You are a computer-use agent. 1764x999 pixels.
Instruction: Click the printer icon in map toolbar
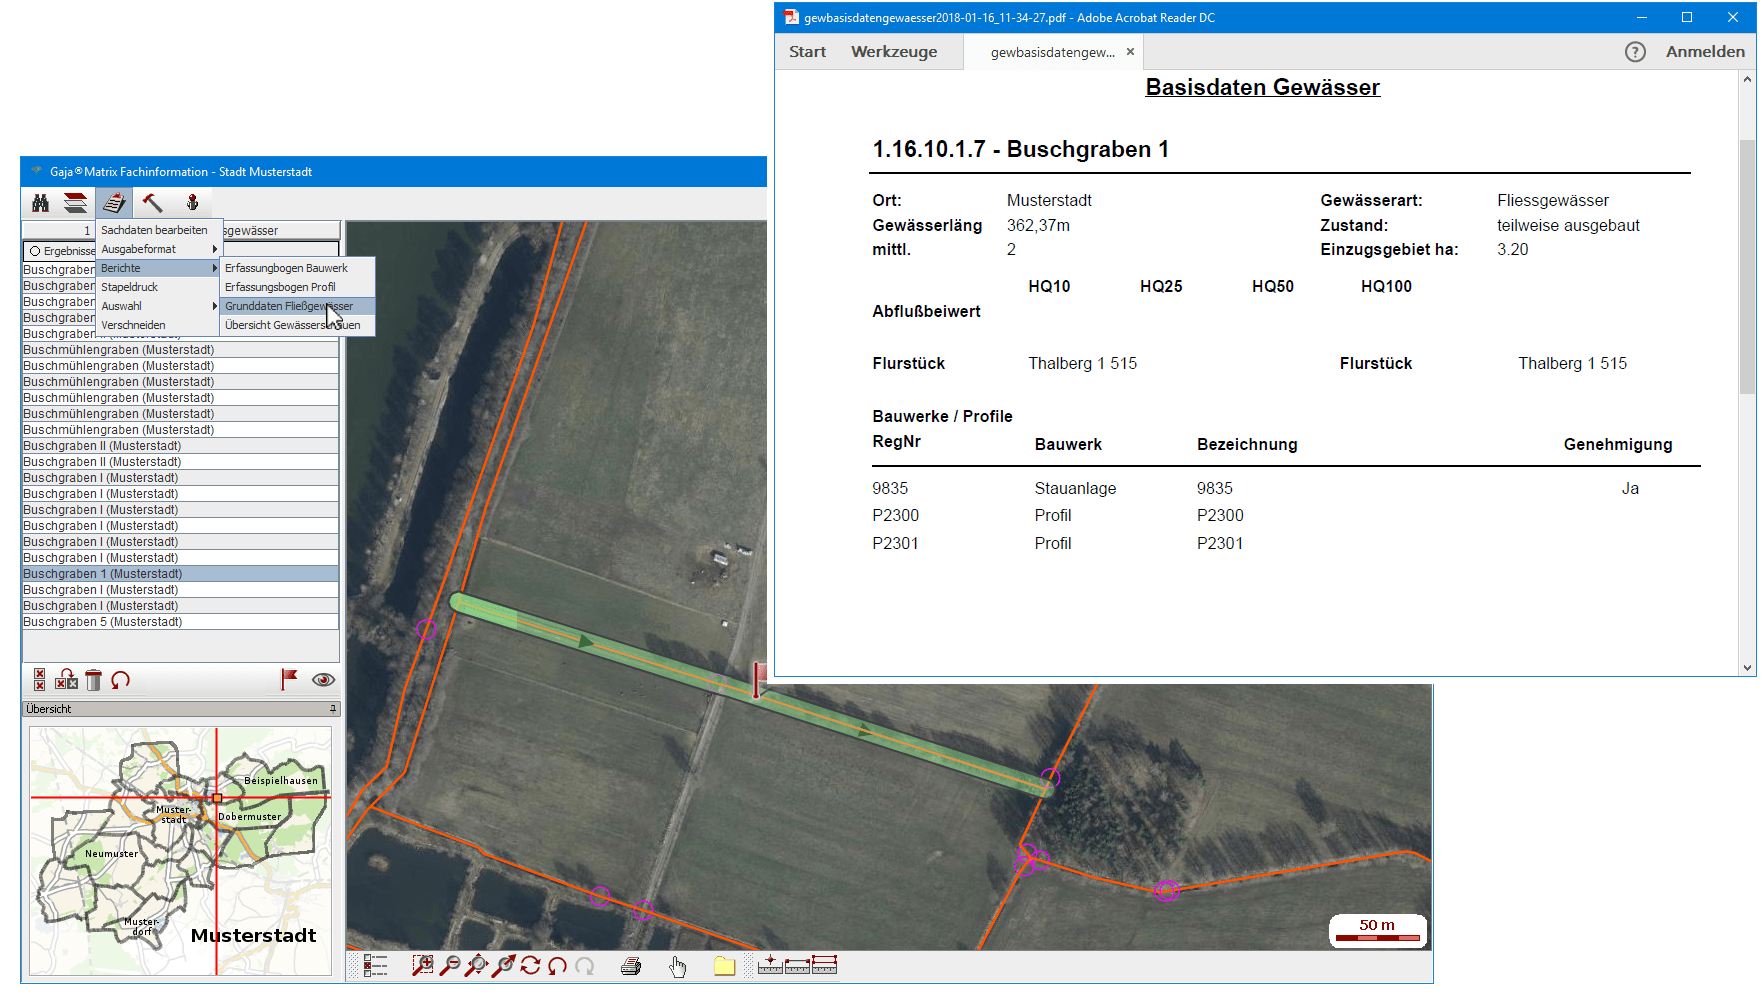pyautogui.click(x=631, y=966)
